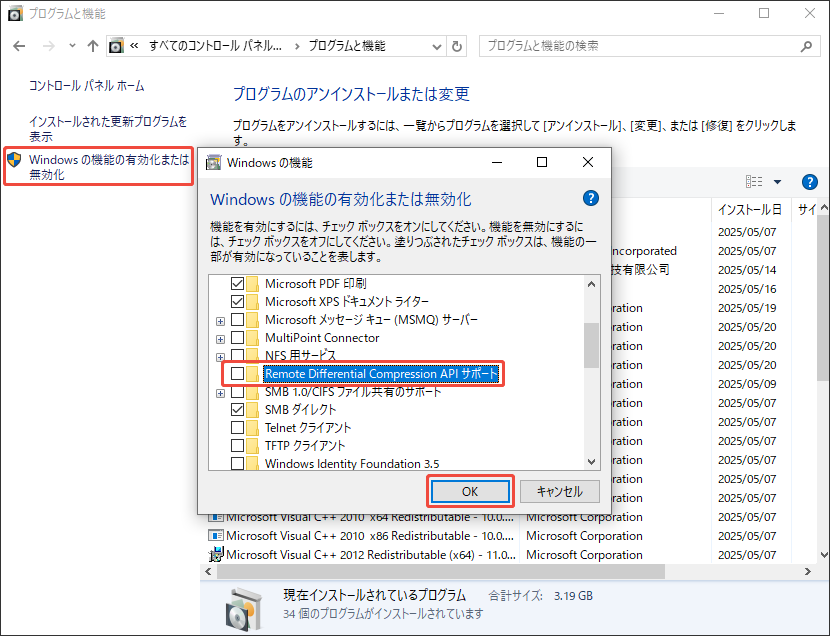Click the Refresh button beside address bar
The height and width of the screenshot is (636, 830).
click(x=457, y=47)
